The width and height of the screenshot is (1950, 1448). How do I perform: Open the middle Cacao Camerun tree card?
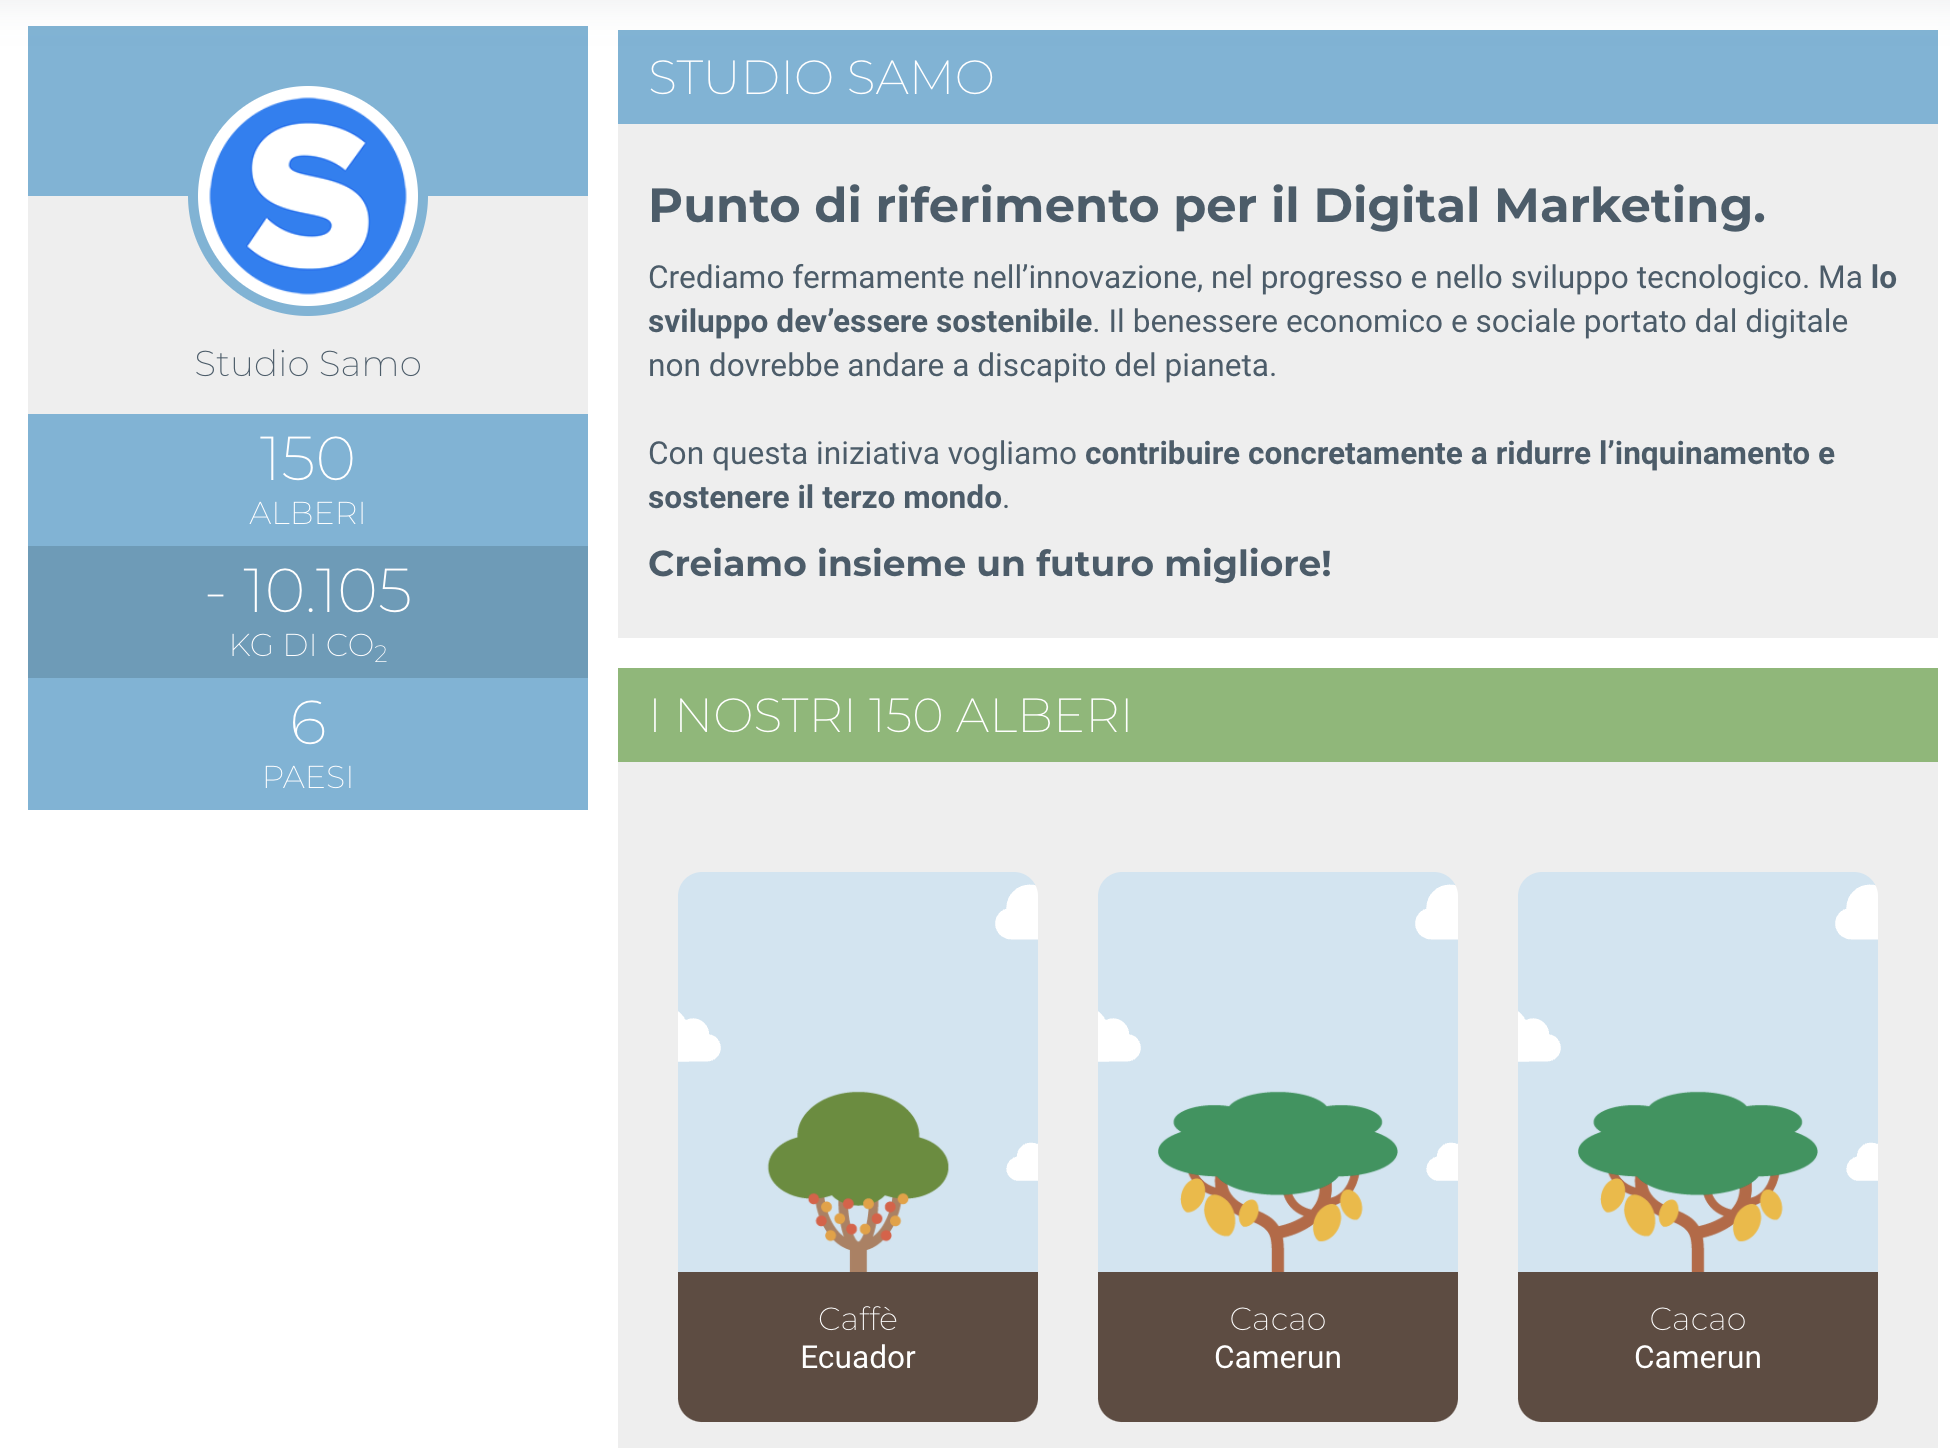coord(1278,1146)
